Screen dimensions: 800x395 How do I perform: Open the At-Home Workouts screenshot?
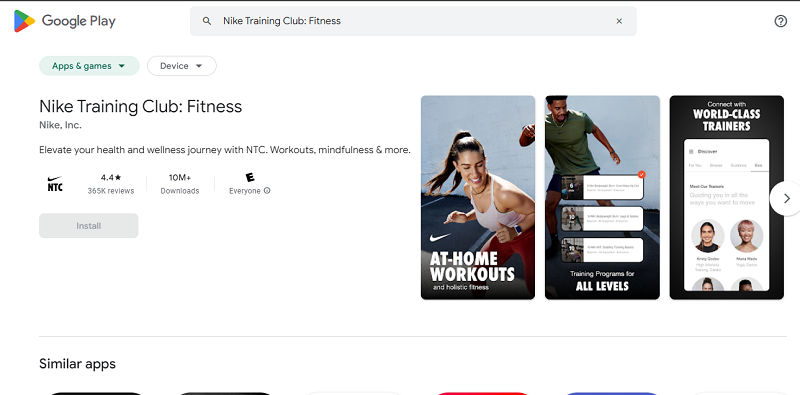[478, 198]
